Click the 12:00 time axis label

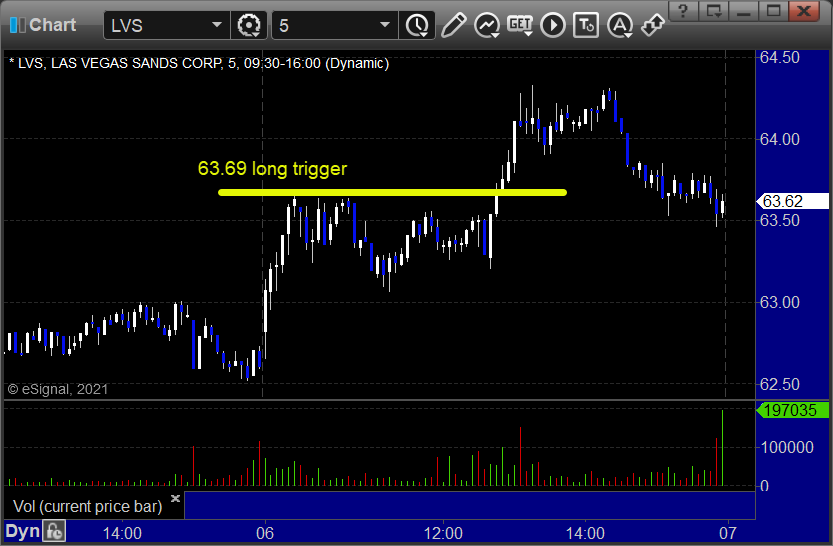(443, 533)
